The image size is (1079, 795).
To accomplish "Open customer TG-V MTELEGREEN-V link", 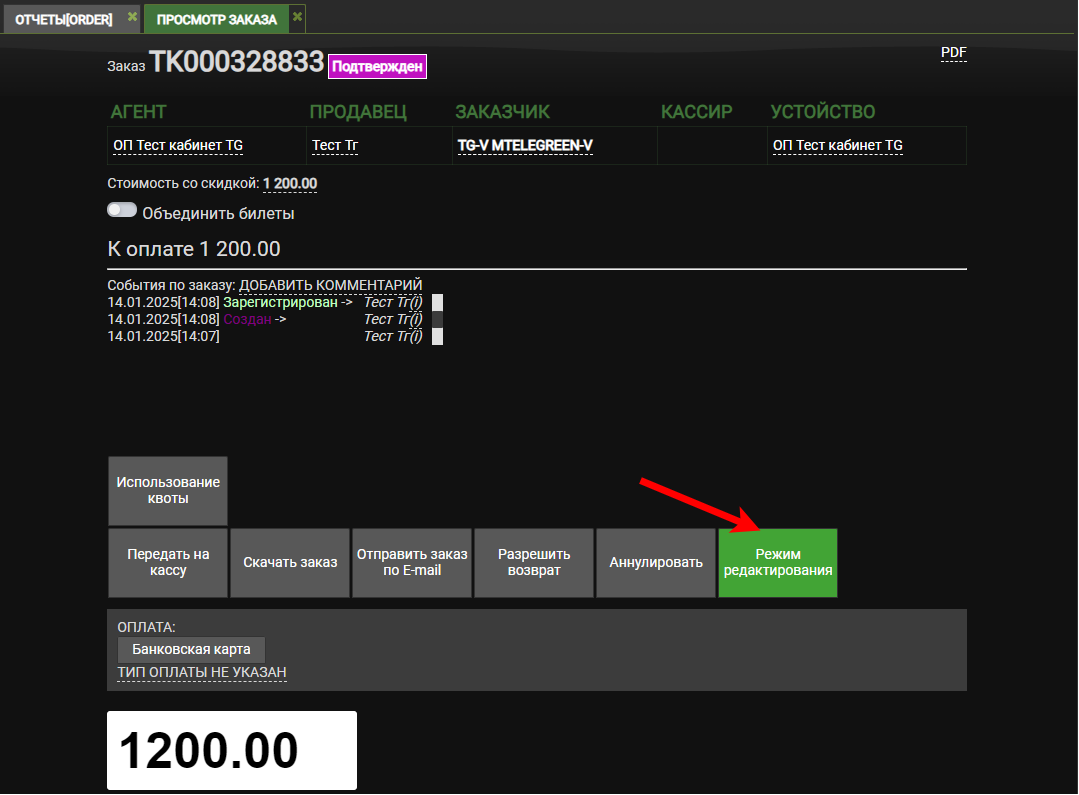I will pos(525,146).
